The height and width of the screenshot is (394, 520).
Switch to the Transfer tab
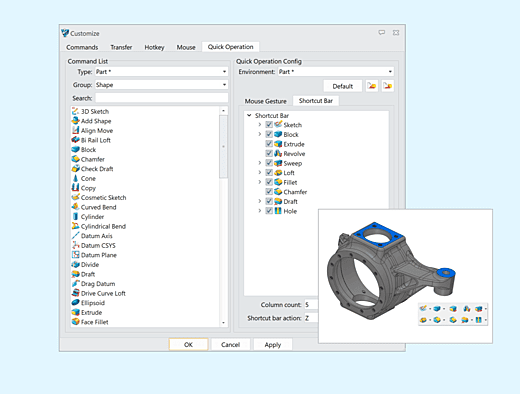click(x=121, y=47)
